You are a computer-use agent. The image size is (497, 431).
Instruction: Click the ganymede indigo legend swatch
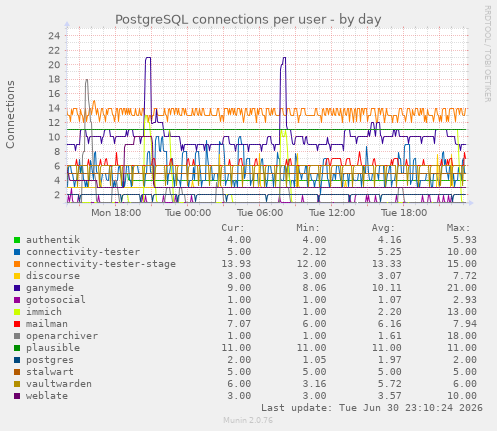(17, 288)
